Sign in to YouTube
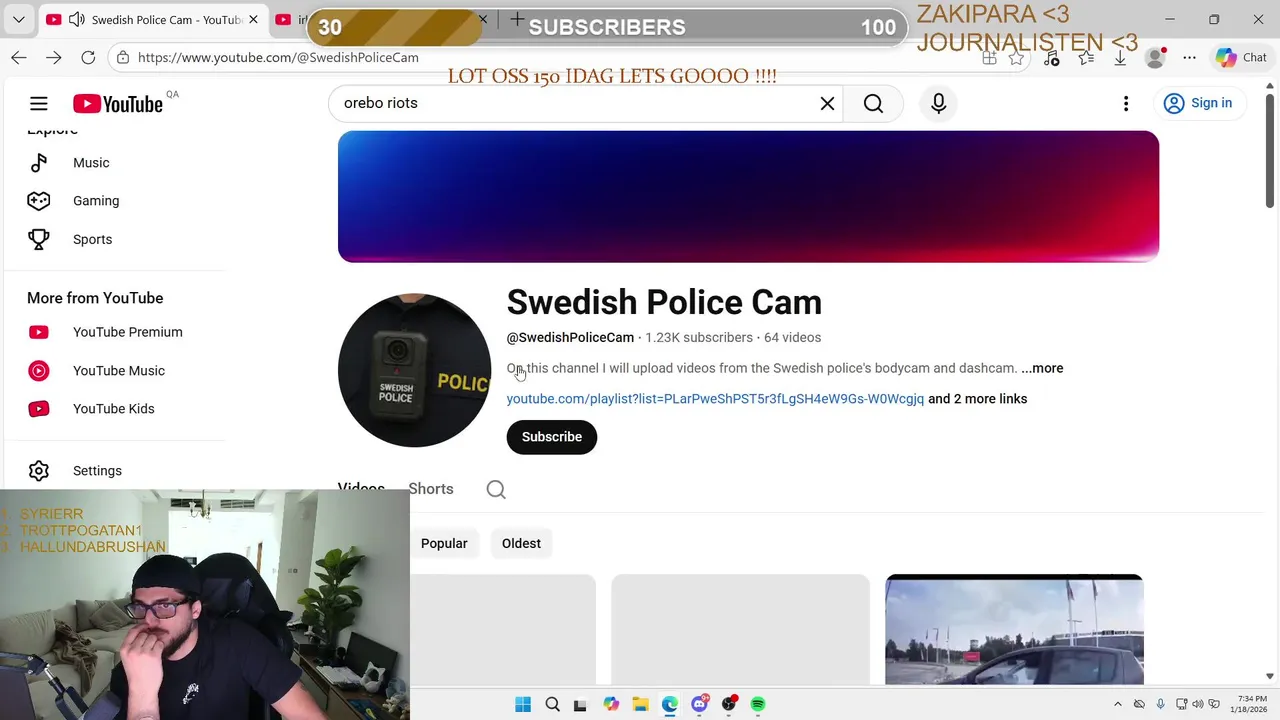 [1198, 103]
